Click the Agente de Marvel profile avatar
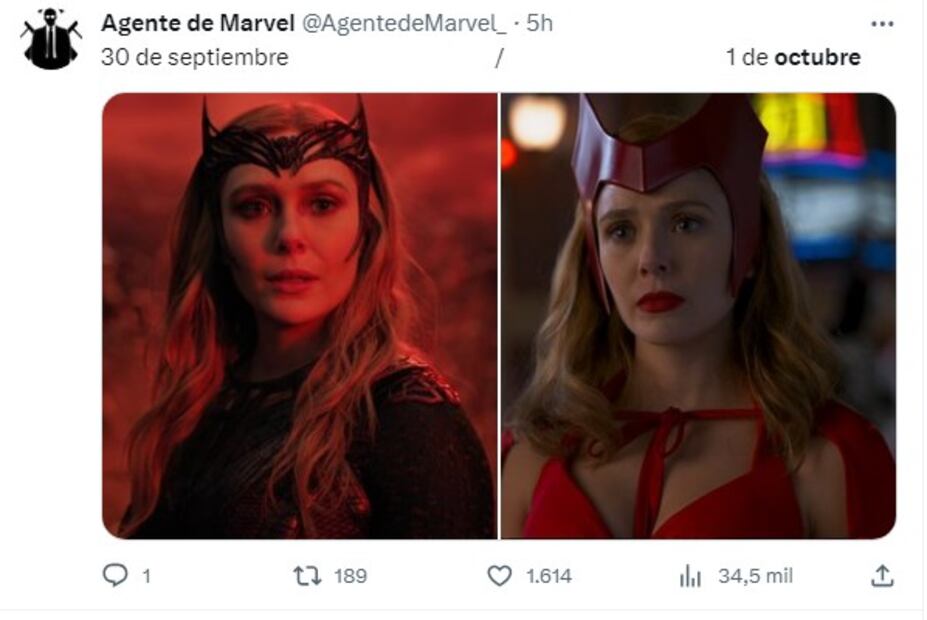This screenshot has height=620, width=927. [50, 39]
